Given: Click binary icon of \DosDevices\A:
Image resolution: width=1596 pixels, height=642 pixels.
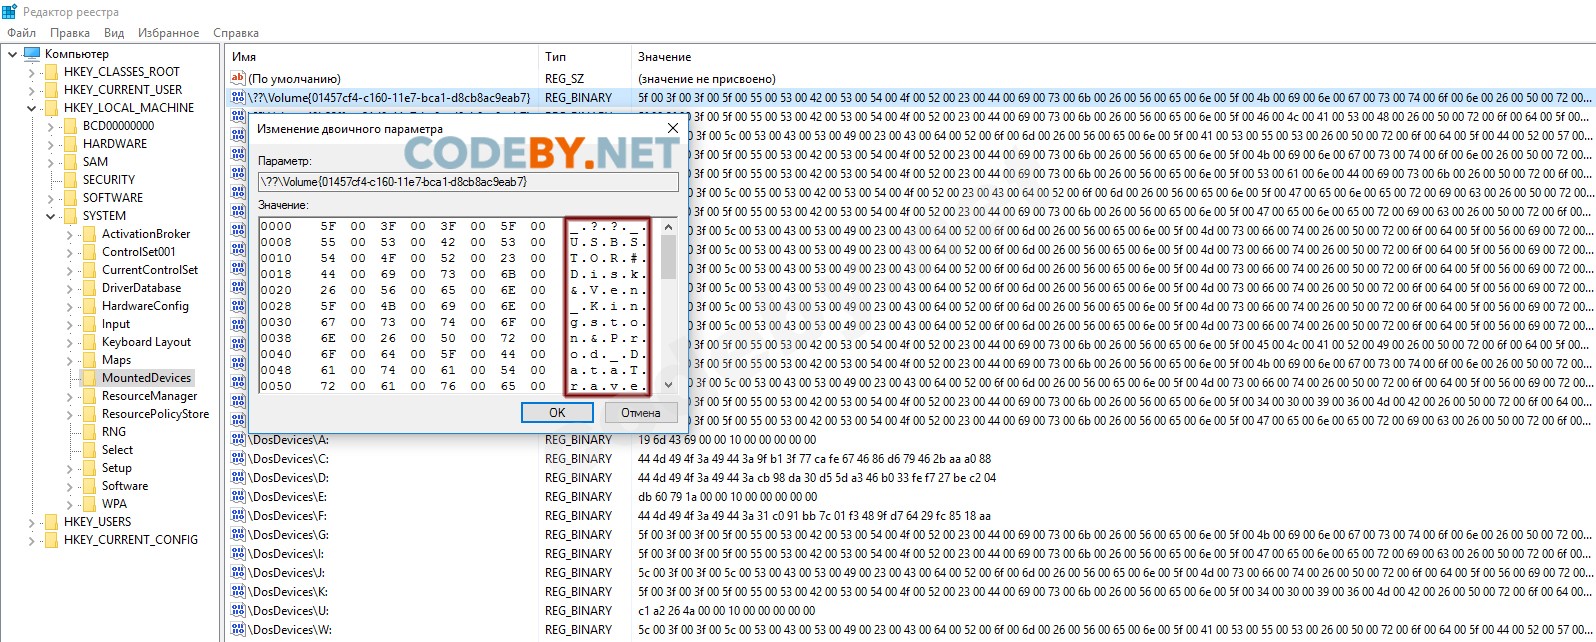Looking at the screenshot, I should pos(238,440).
